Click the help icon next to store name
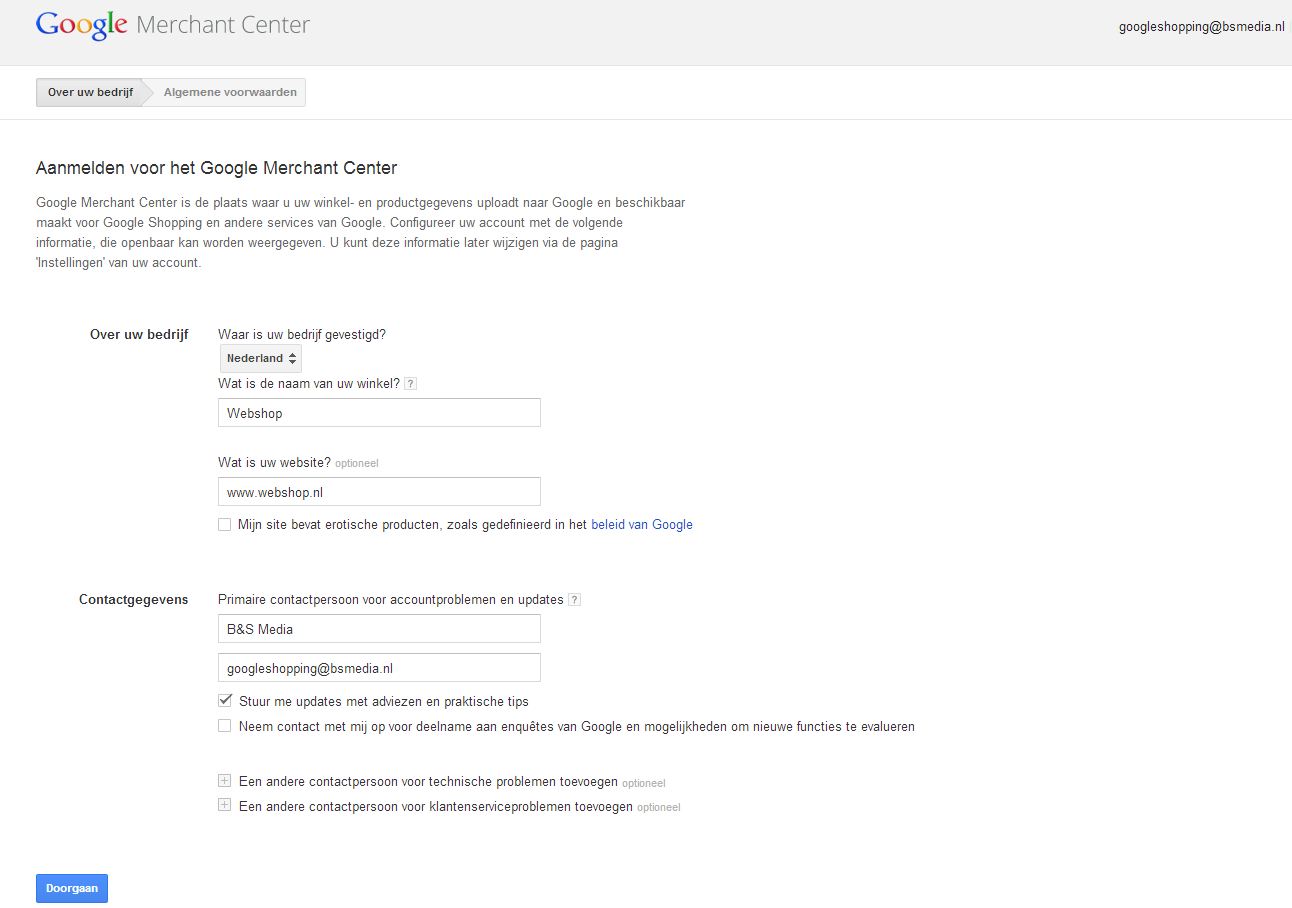This screenshot has height=908, width=1292. [x=410, y=384]
